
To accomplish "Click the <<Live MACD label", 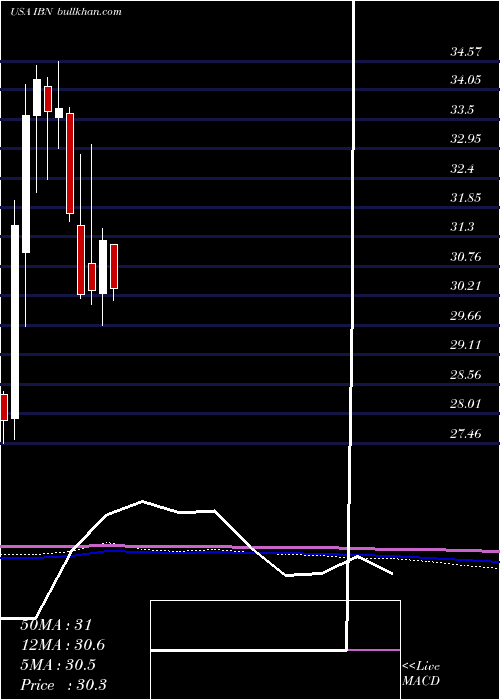I will [421, 674].
